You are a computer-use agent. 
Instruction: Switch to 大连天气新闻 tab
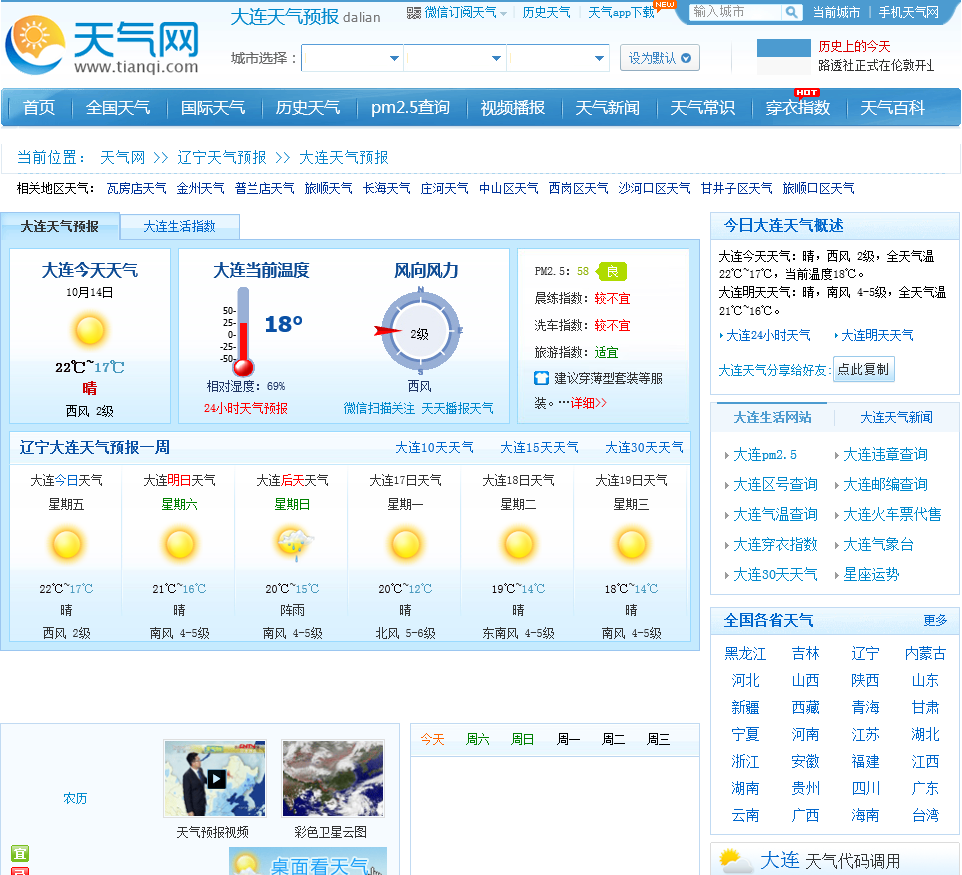(x=896, y=418)
